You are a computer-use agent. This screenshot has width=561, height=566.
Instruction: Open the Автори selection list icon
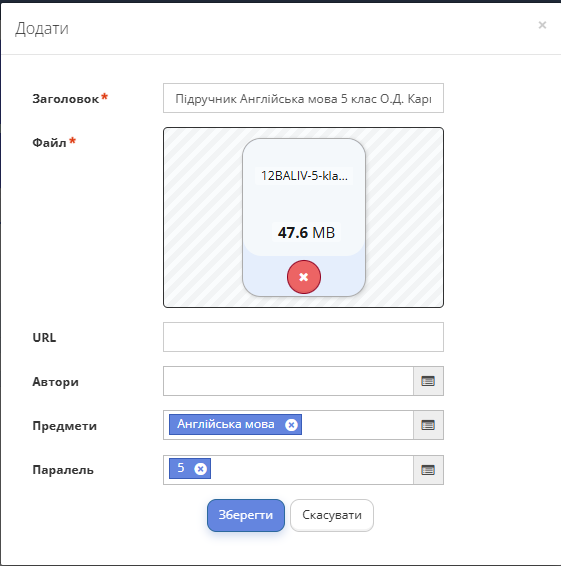click(x=428, y=381)
